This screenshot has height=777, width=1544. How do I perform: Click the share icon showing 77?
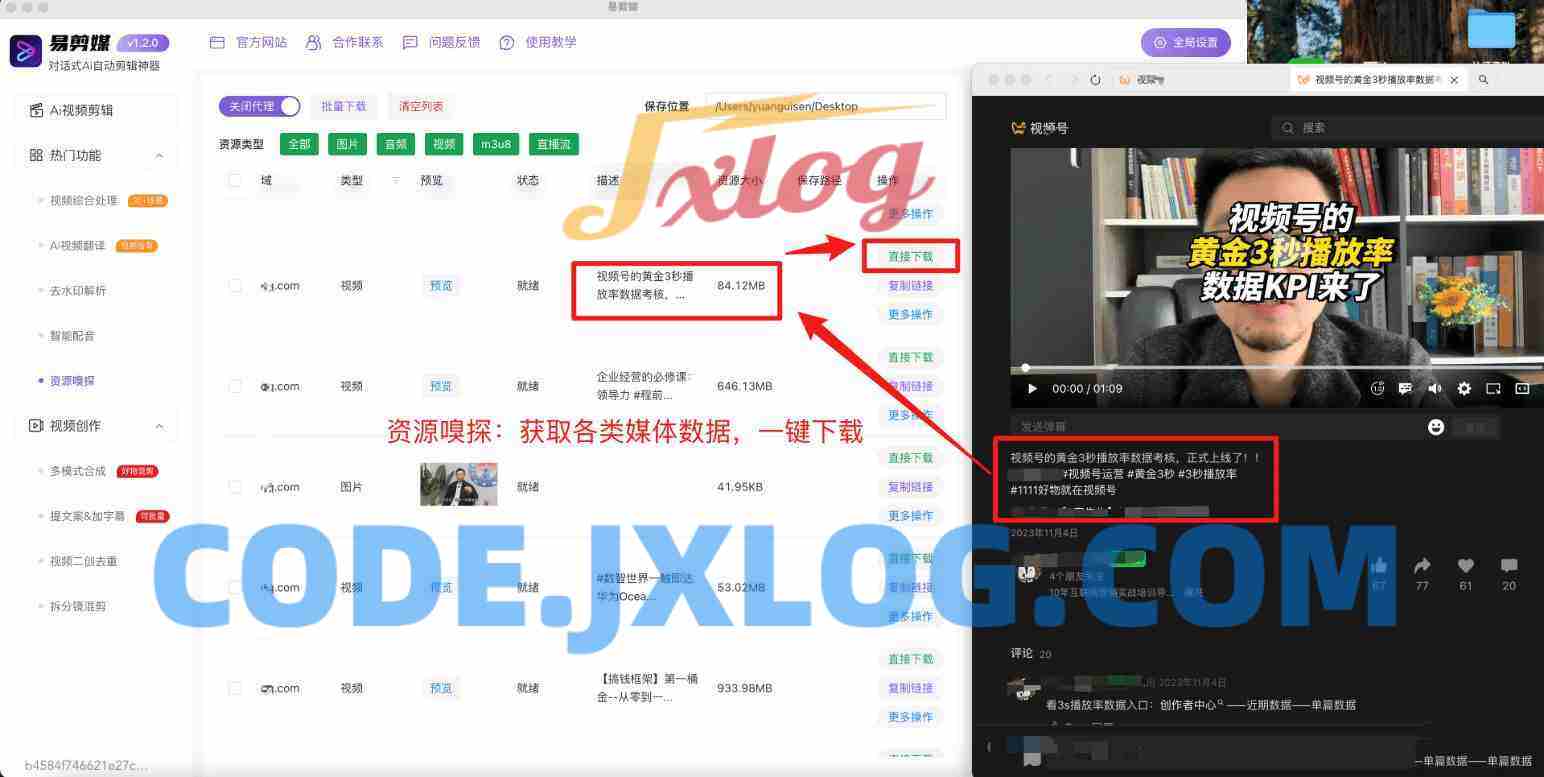(1421, 566)
